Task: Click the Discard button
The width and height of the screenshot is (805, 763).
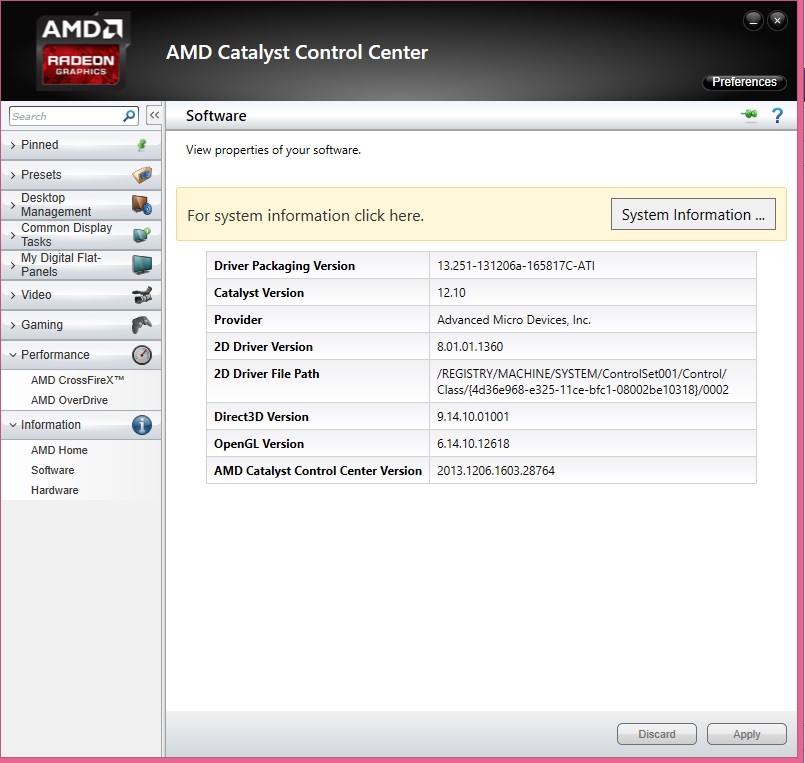Action: [657, 734]
